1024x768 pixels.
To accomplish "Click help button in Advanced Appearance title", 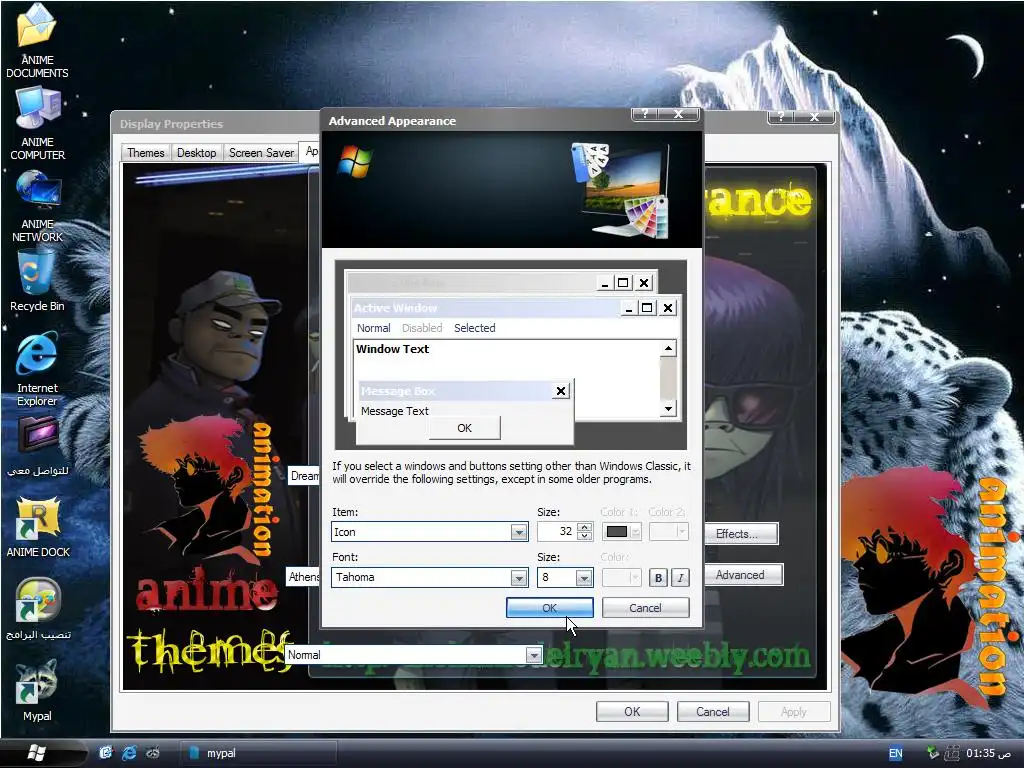I will [x=645, y=114].
